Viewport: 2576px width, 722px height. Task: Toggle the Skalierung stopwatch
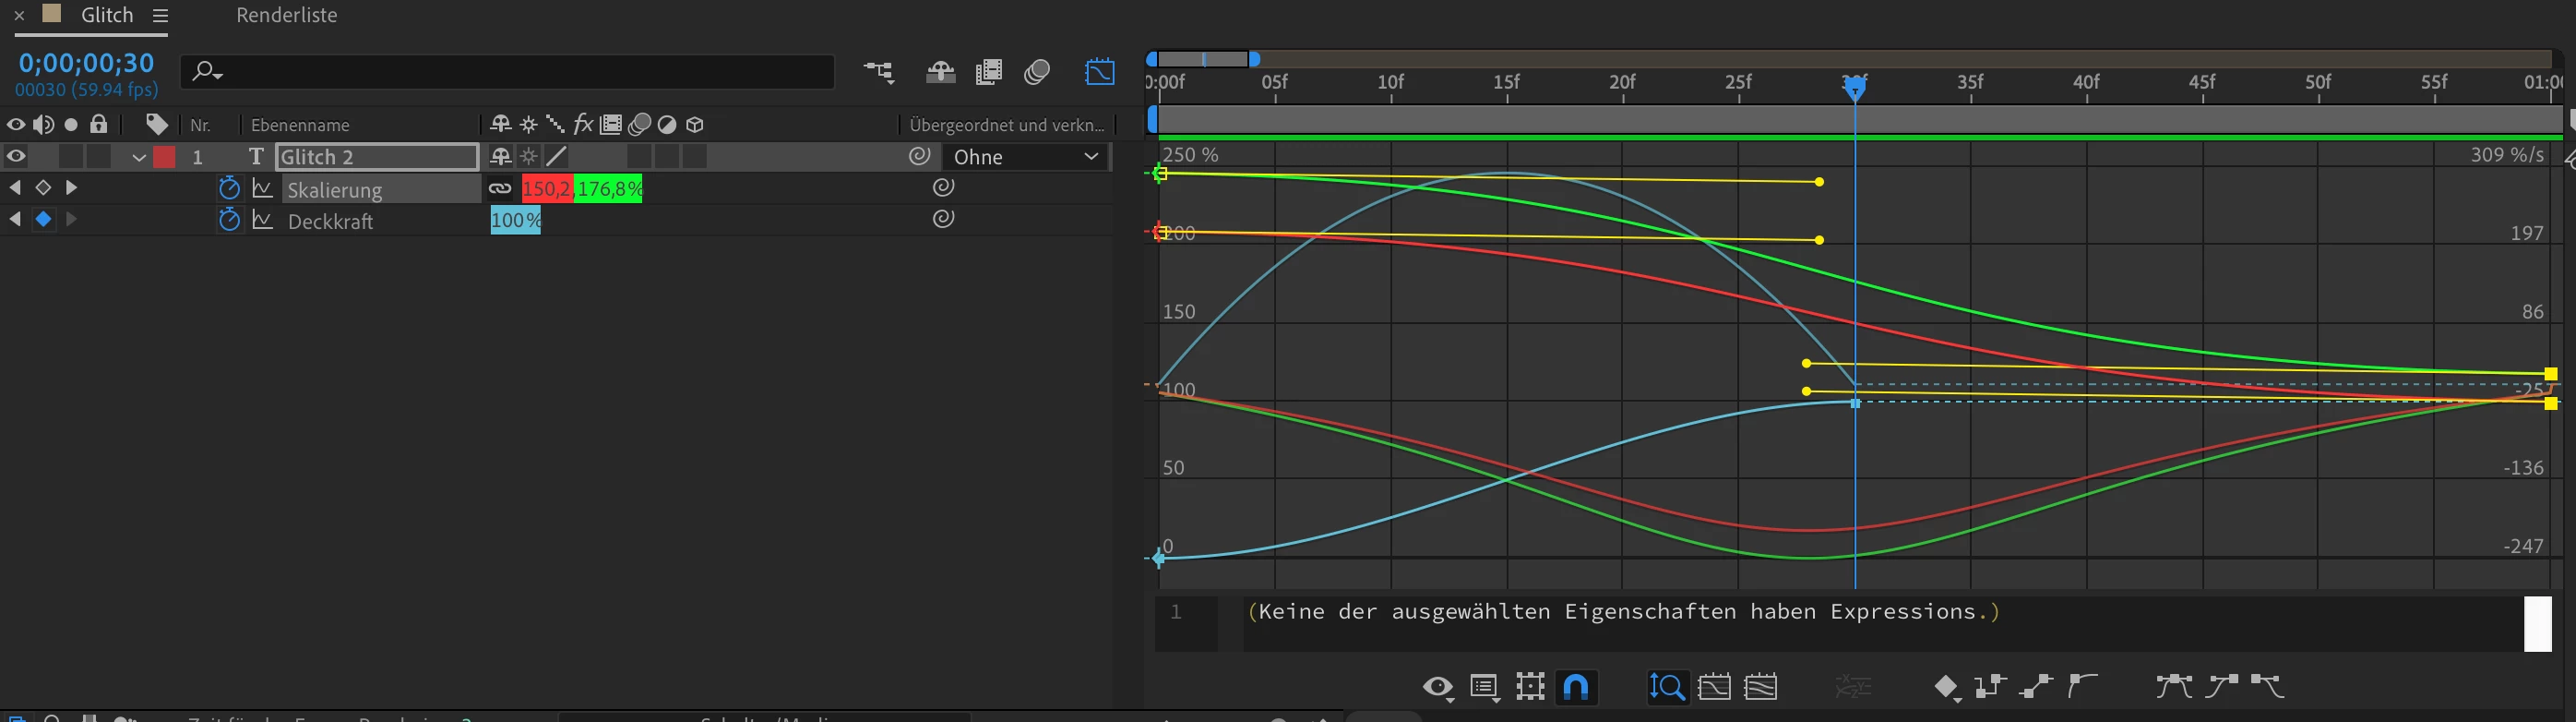point(229,188)
